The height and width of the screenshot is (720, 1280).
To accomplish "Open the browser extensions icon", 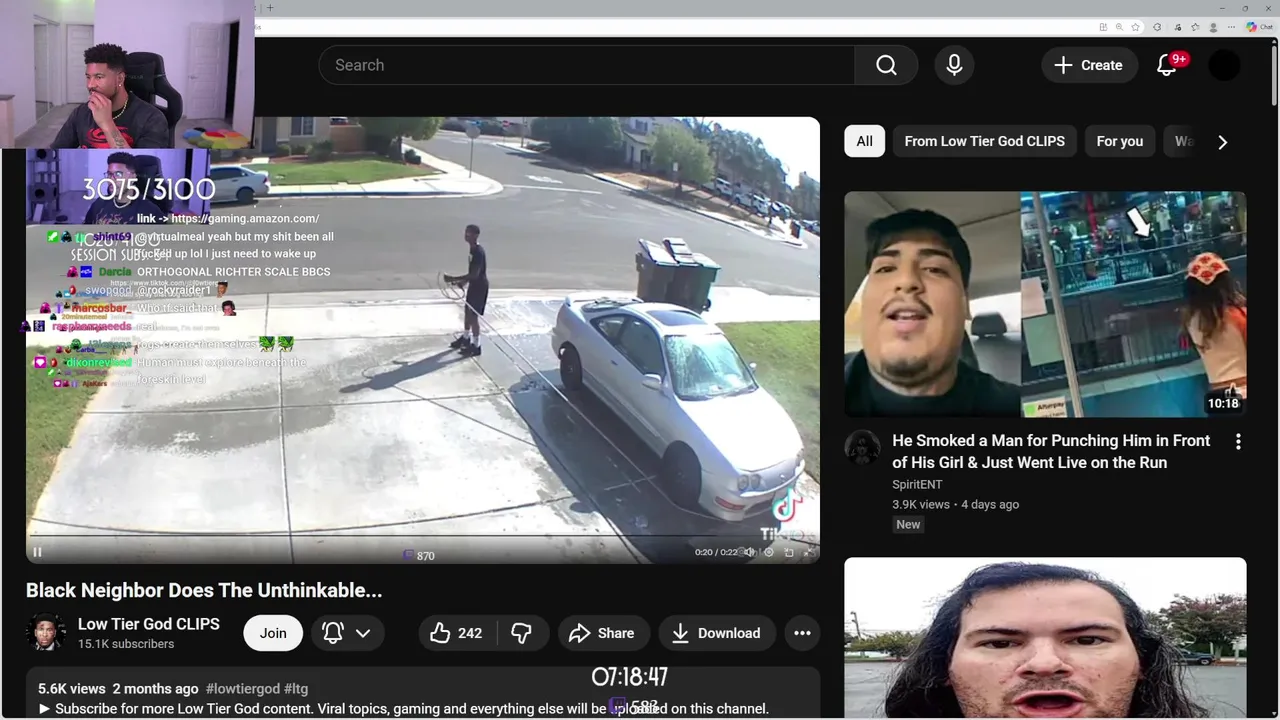I will pos(1157,27).
